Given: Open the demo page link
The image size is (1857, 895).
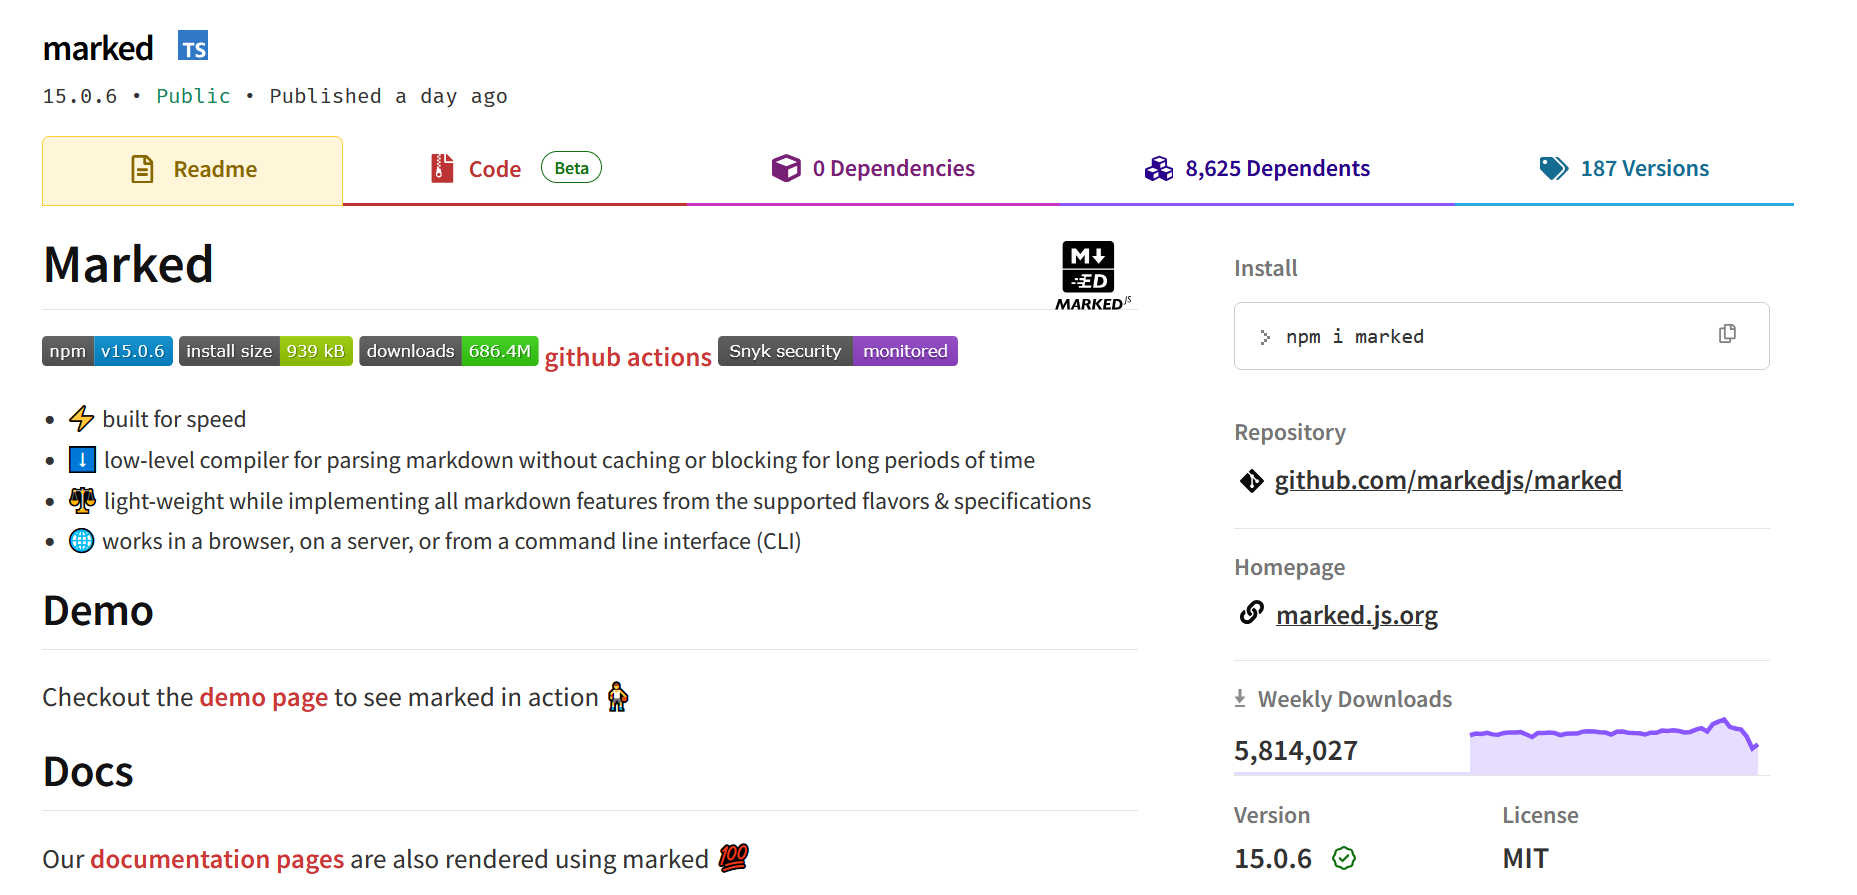Looking at the screenshot, I should 263,697.
